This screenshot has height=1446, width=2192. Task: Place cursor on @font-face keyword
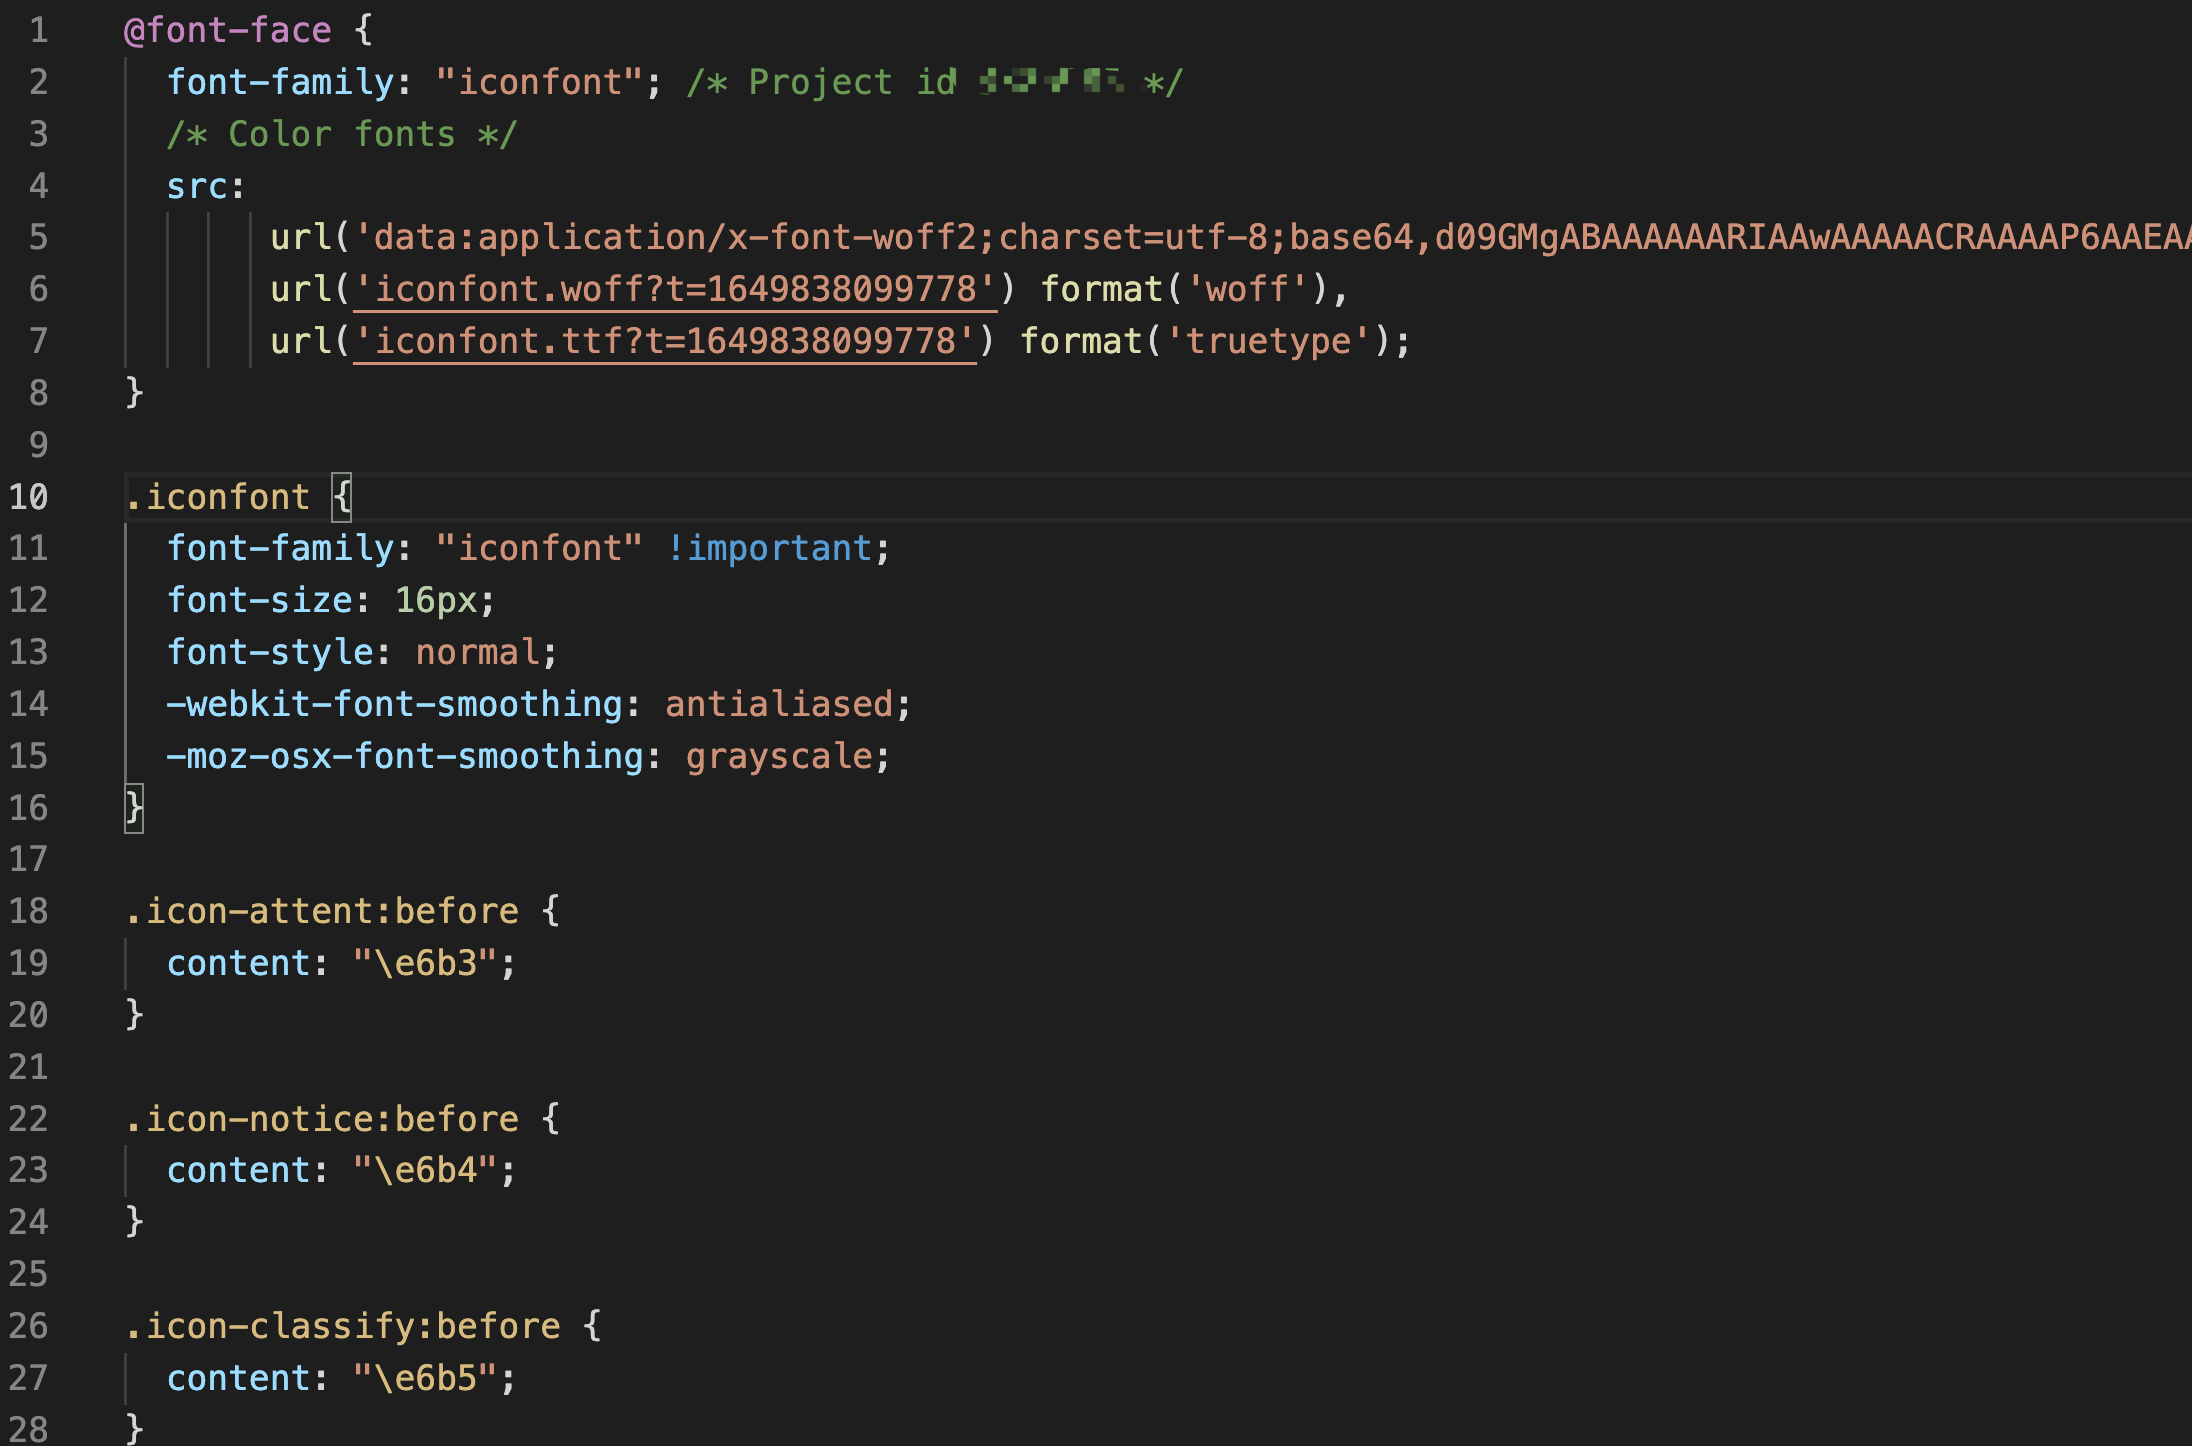pos(228,30)
